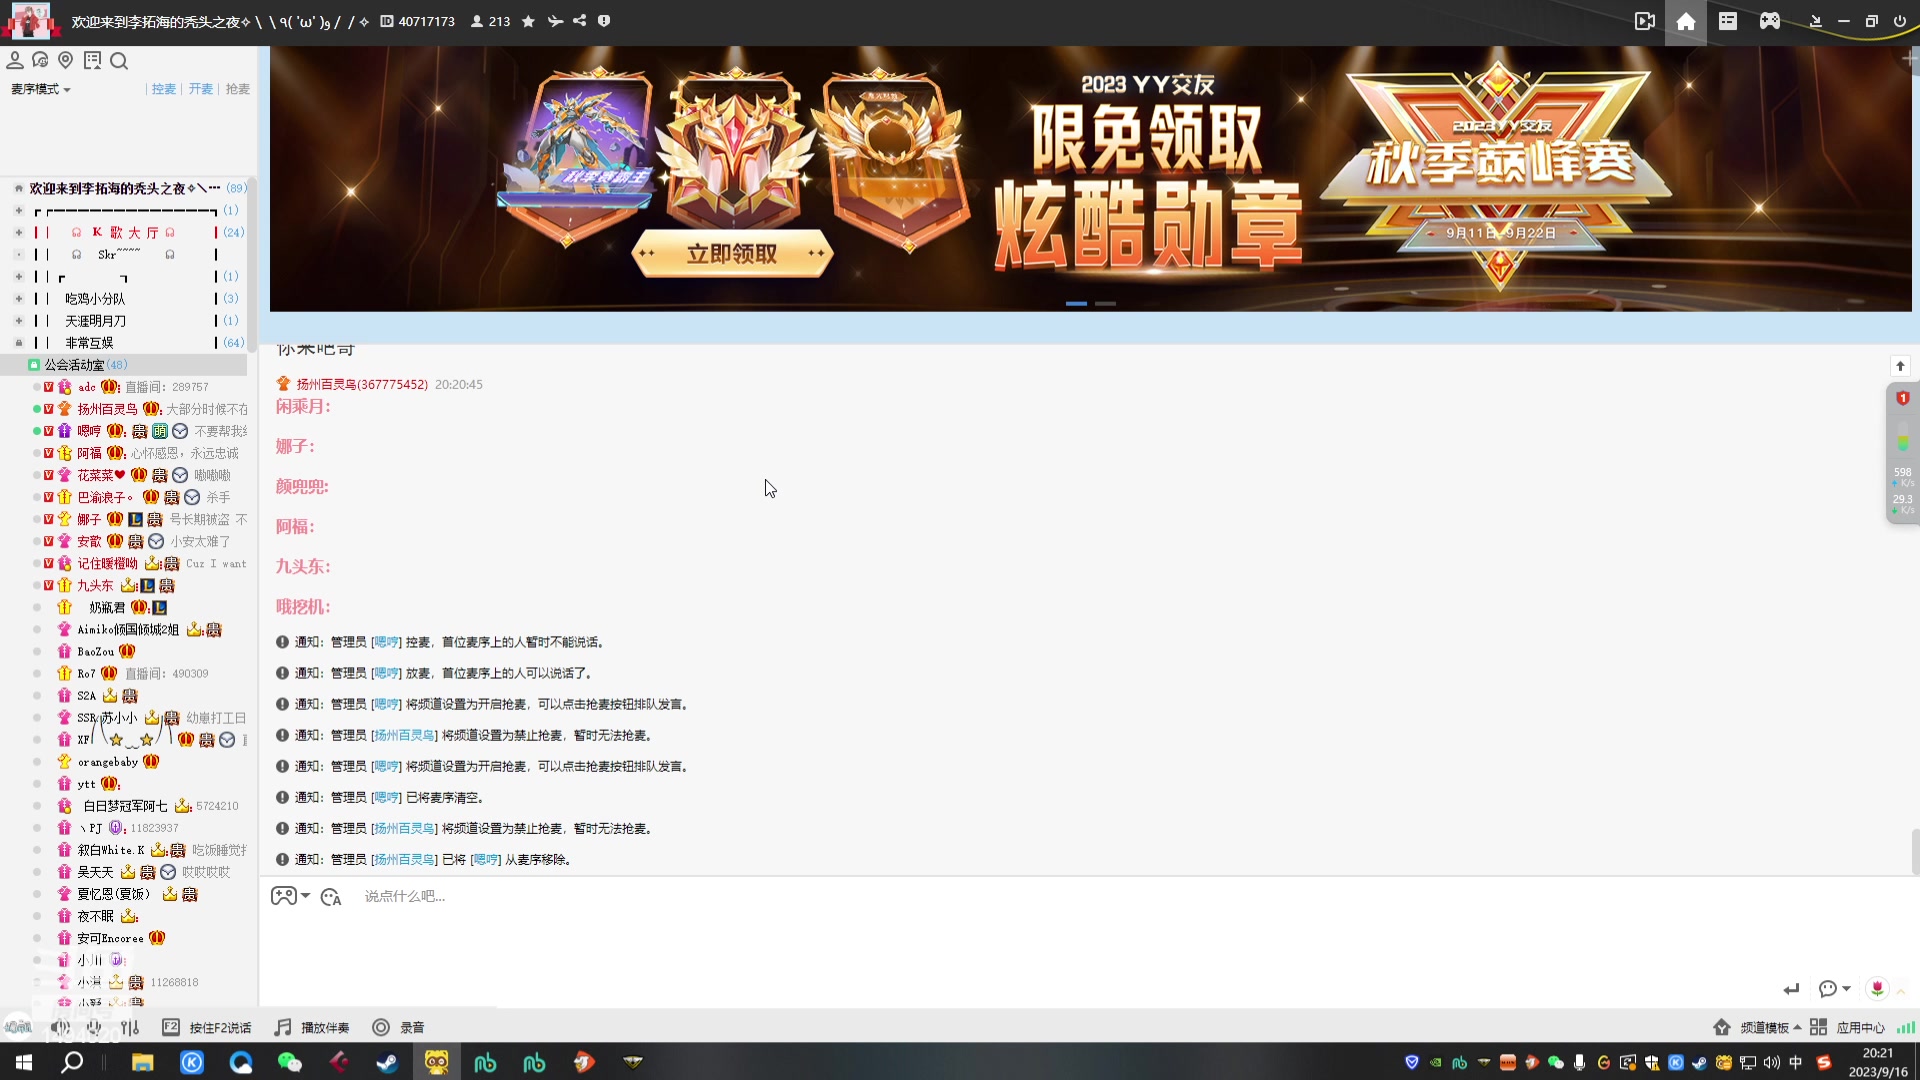This screenshot has height=1080, width=1920.
Task: Select root channel 欢迎来到李拓海的秃头之夜
Action: 124,188
